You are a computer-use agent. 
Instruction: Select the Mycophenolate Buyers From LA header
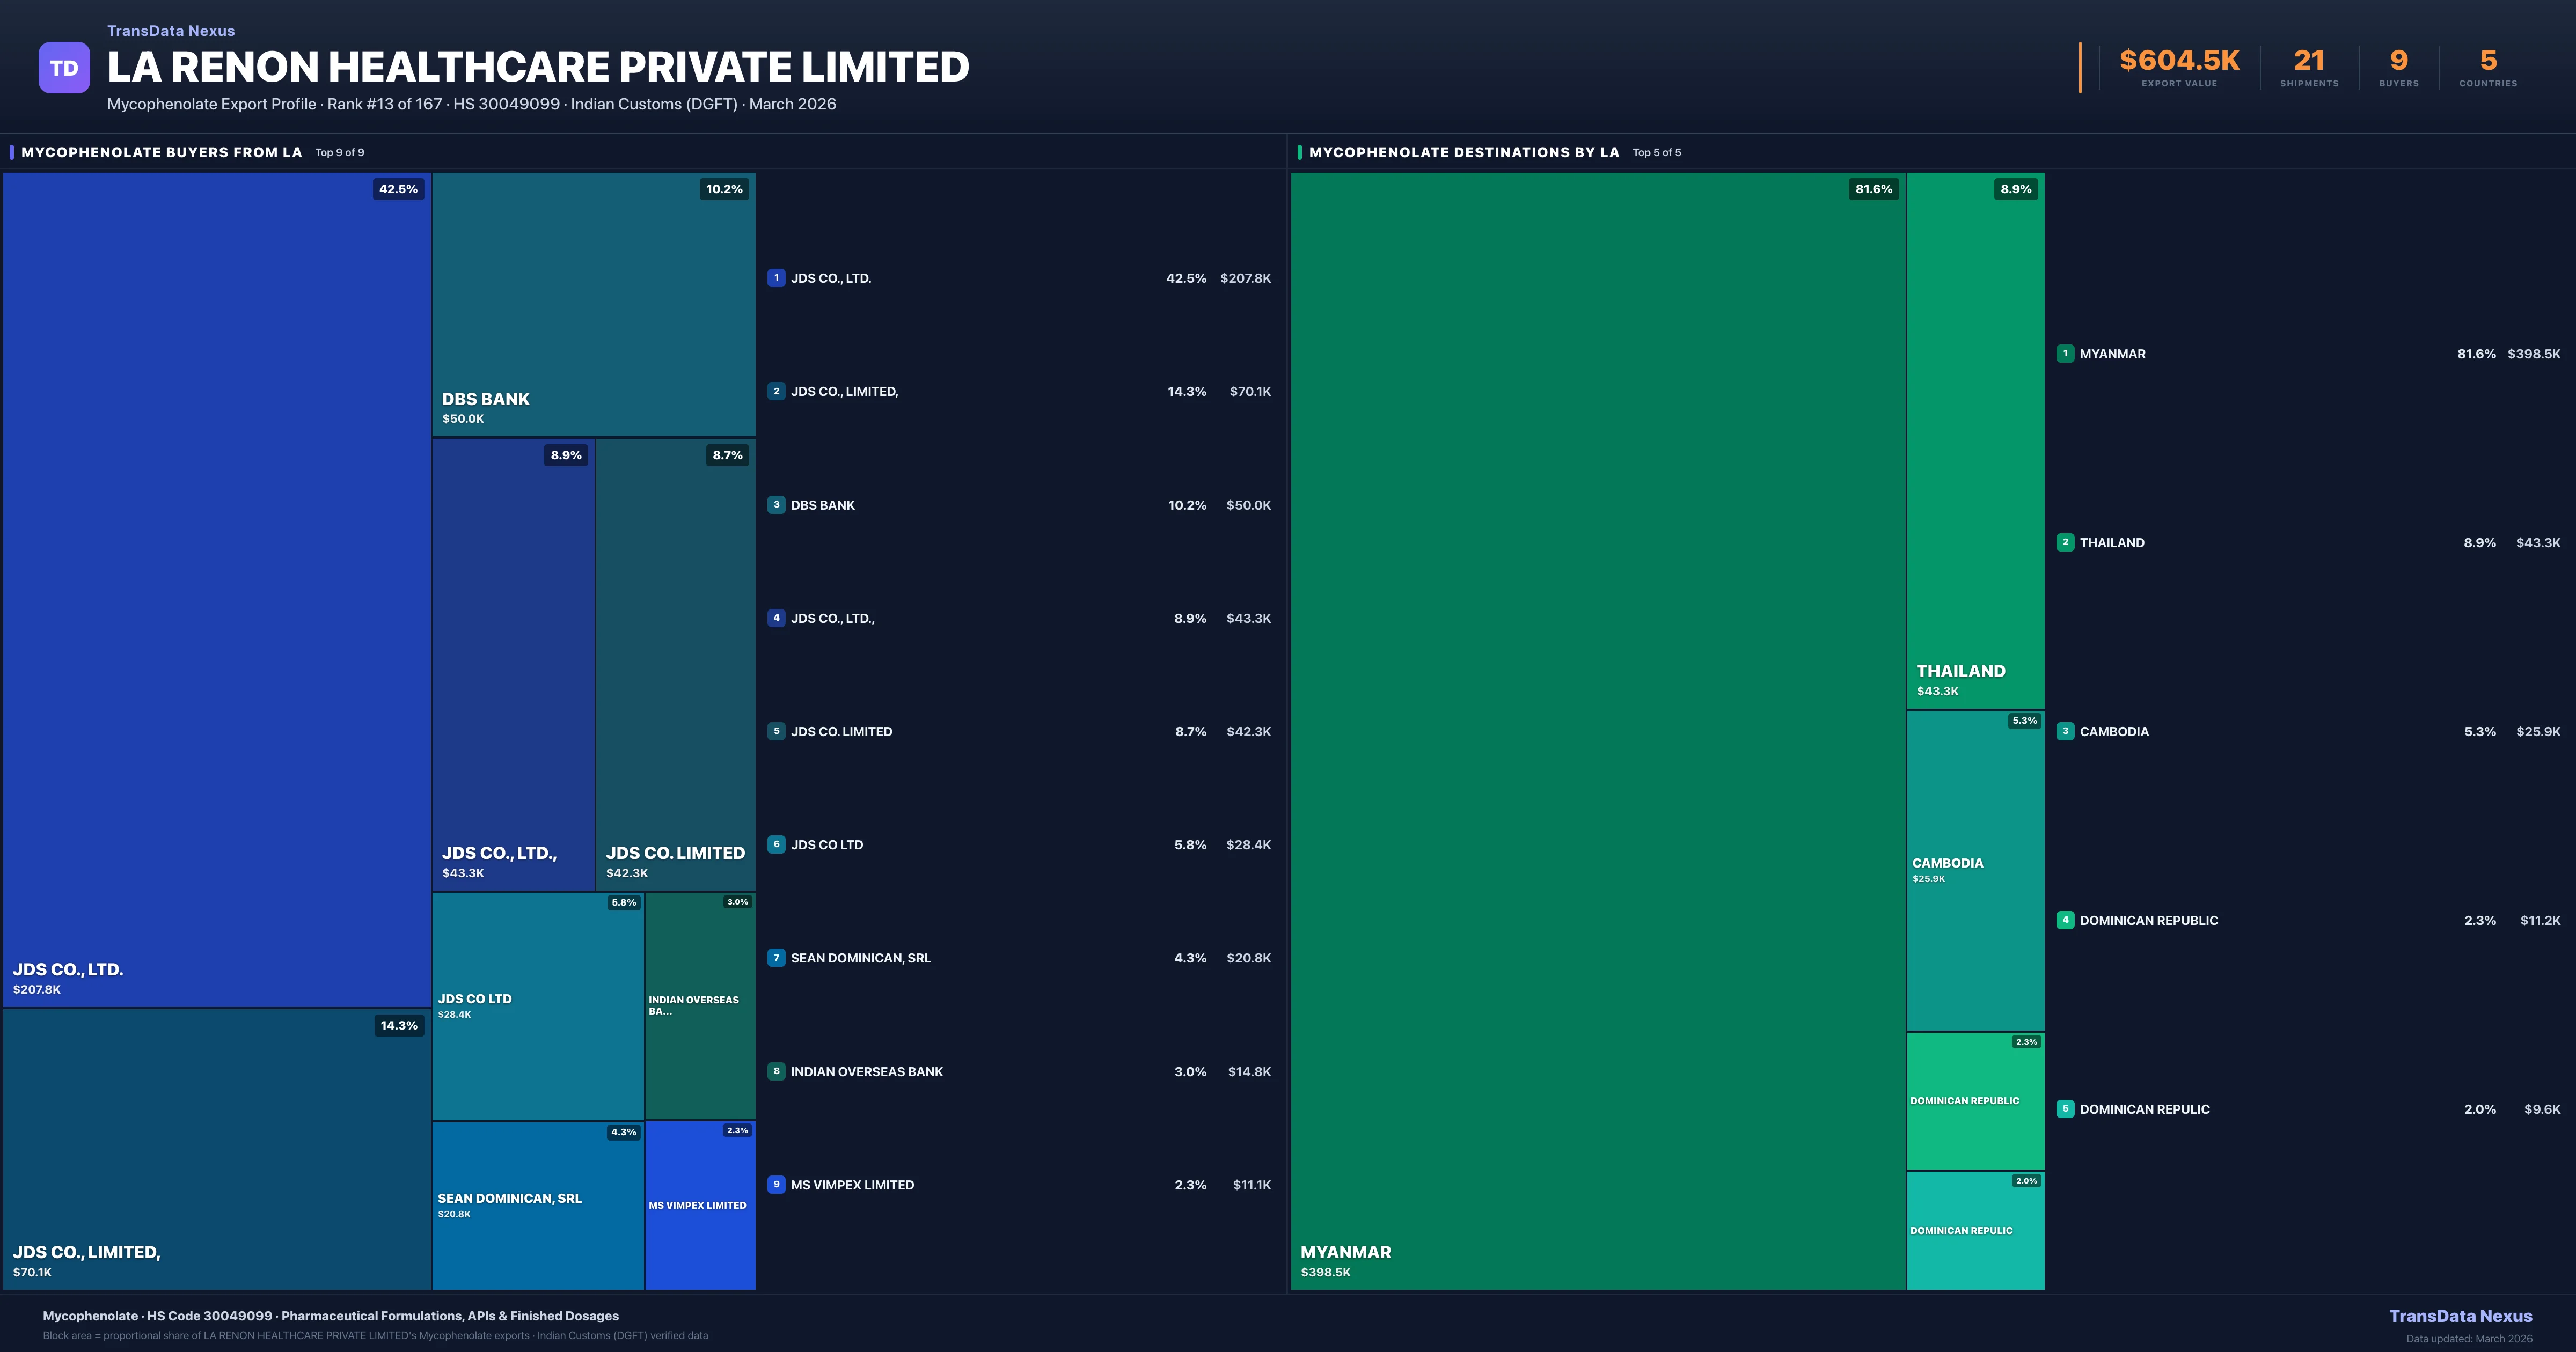coord(161,152)
